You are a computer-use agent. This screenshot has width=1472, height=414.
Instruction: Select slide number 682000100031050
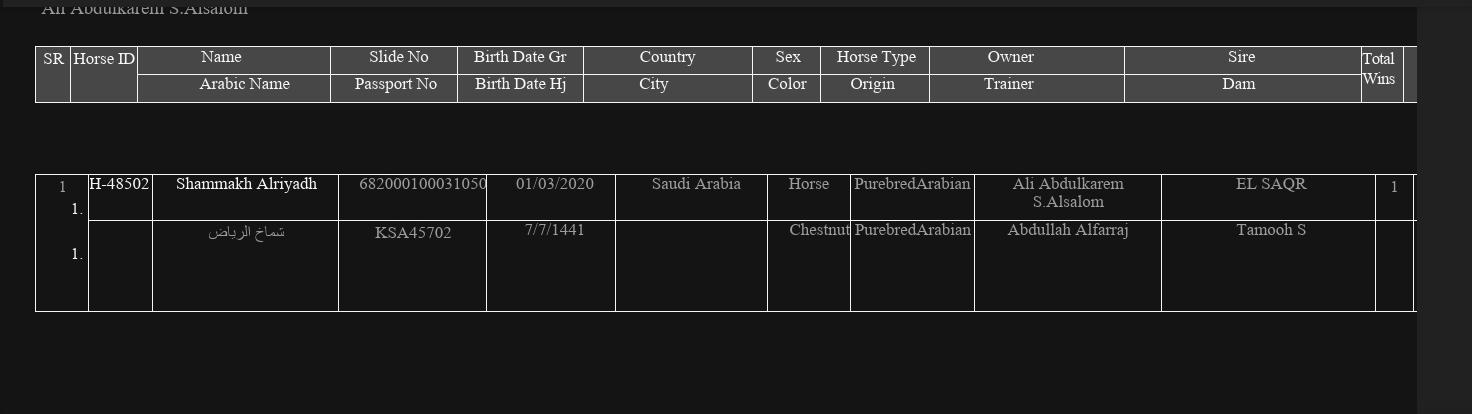click(x=422, y=184)
